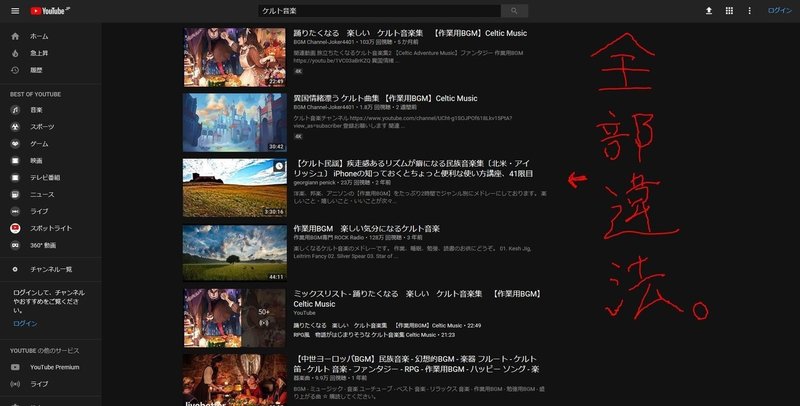Click the live broadcast icon under other services
Screen dimensions: 800x406
(x=15, y=384)
